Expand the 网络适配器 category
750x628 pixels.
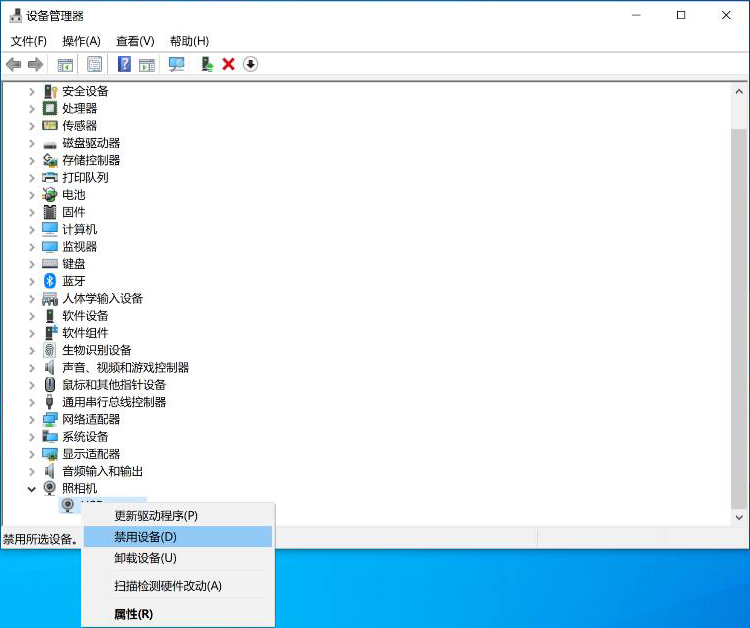click(x=32, y=419)
